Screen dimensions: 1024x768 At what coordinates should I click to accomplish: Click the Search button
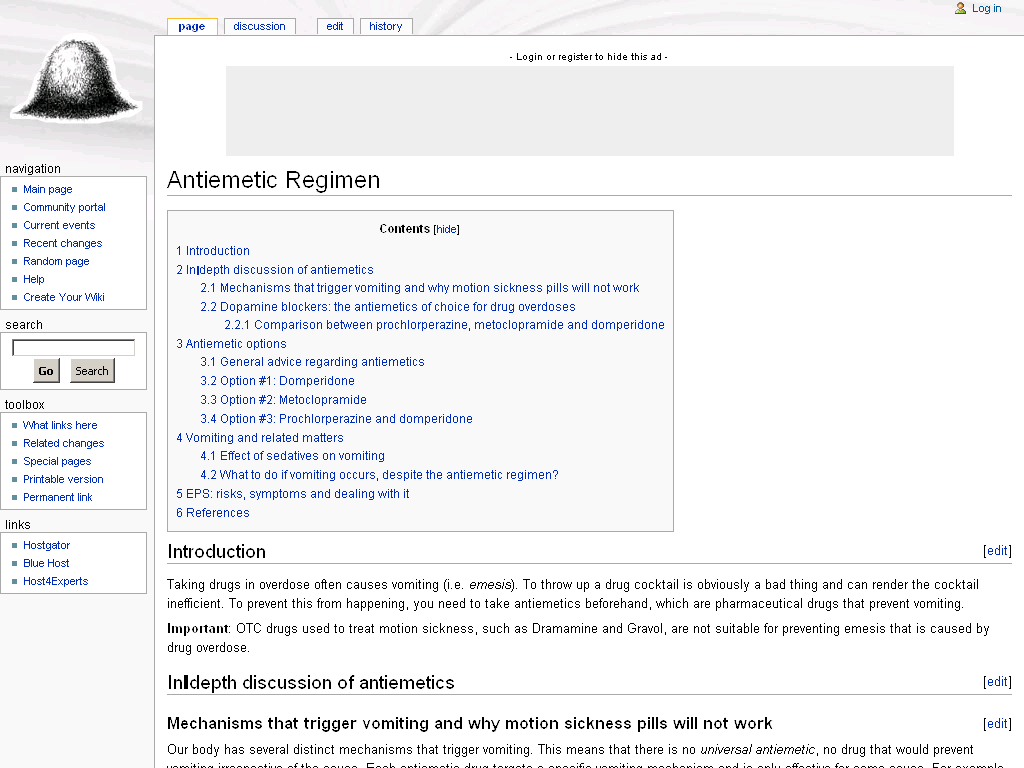pyautogui.click(x=92, y=371)
